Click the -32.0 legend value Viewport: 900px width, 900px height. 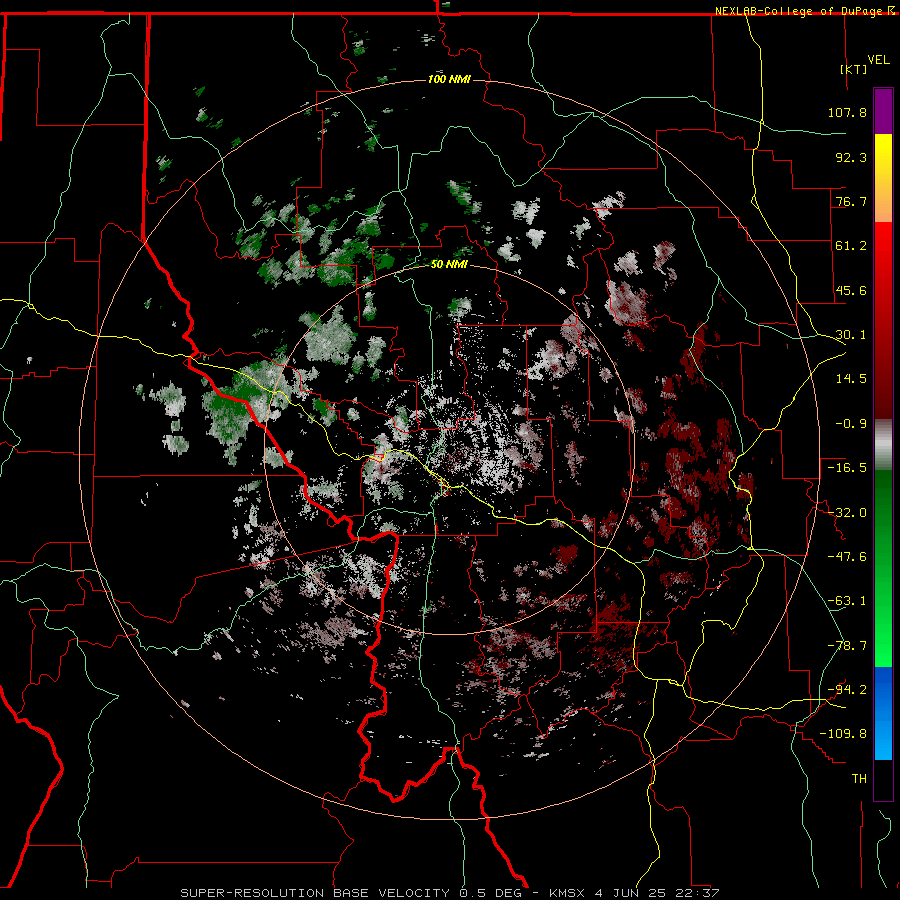(x=847, y=513)
